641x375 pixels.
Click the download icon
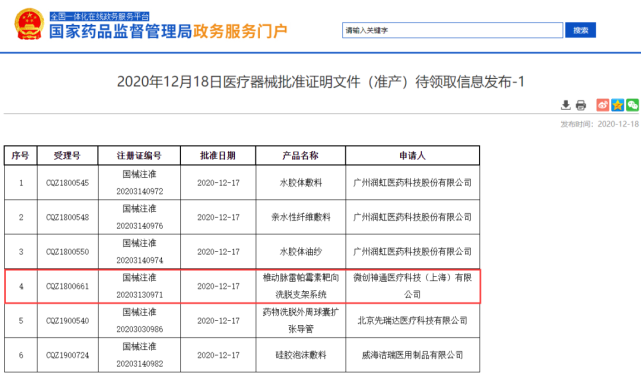click(565, 105)
